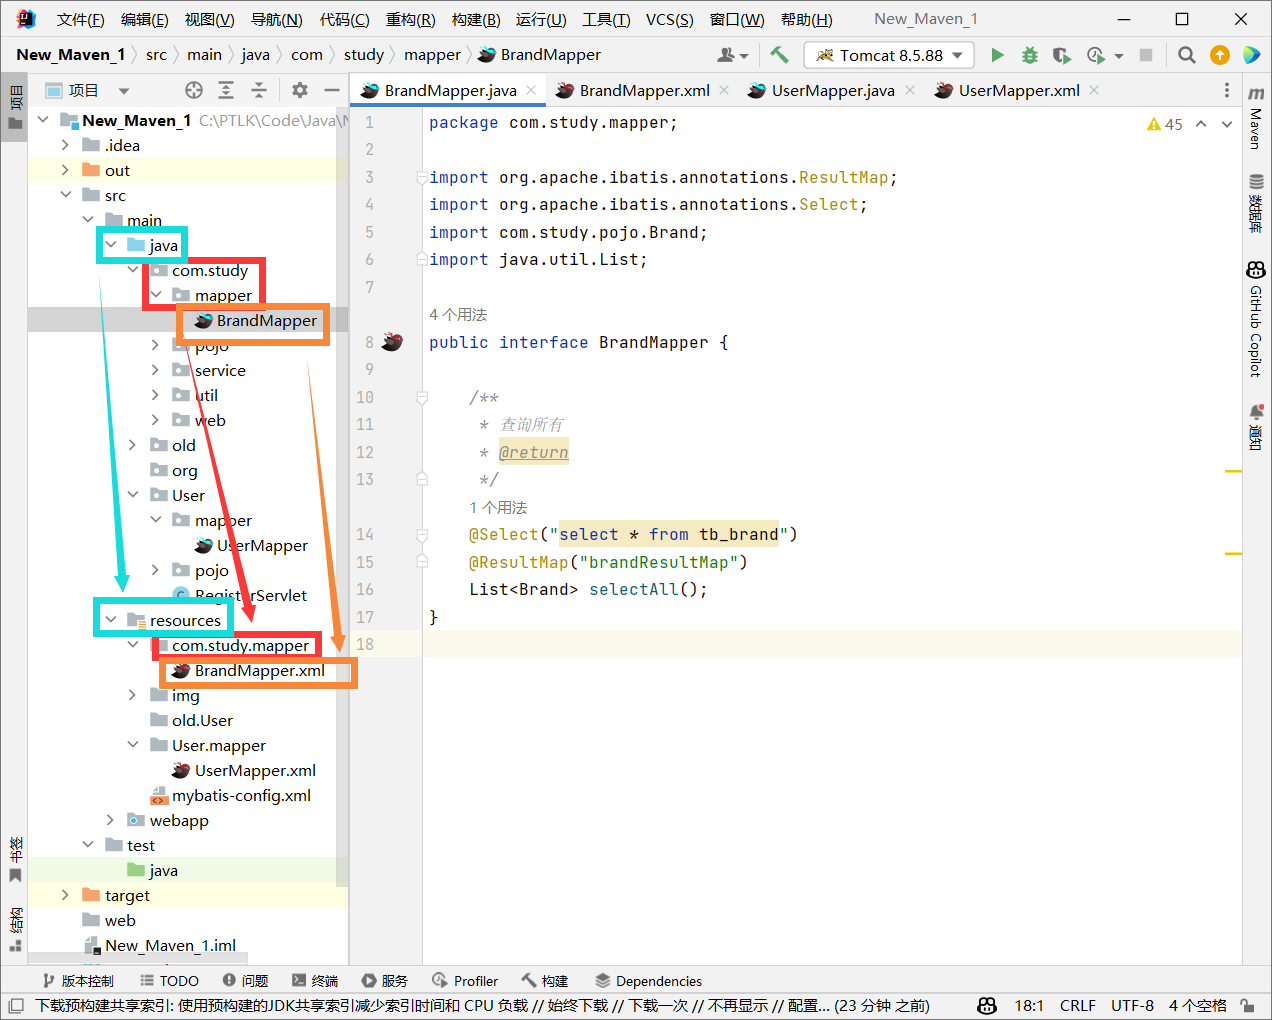Screen dimensions: 1272x1020
Task: Click the Build project hammer icon
Action: tap(779, 55)
